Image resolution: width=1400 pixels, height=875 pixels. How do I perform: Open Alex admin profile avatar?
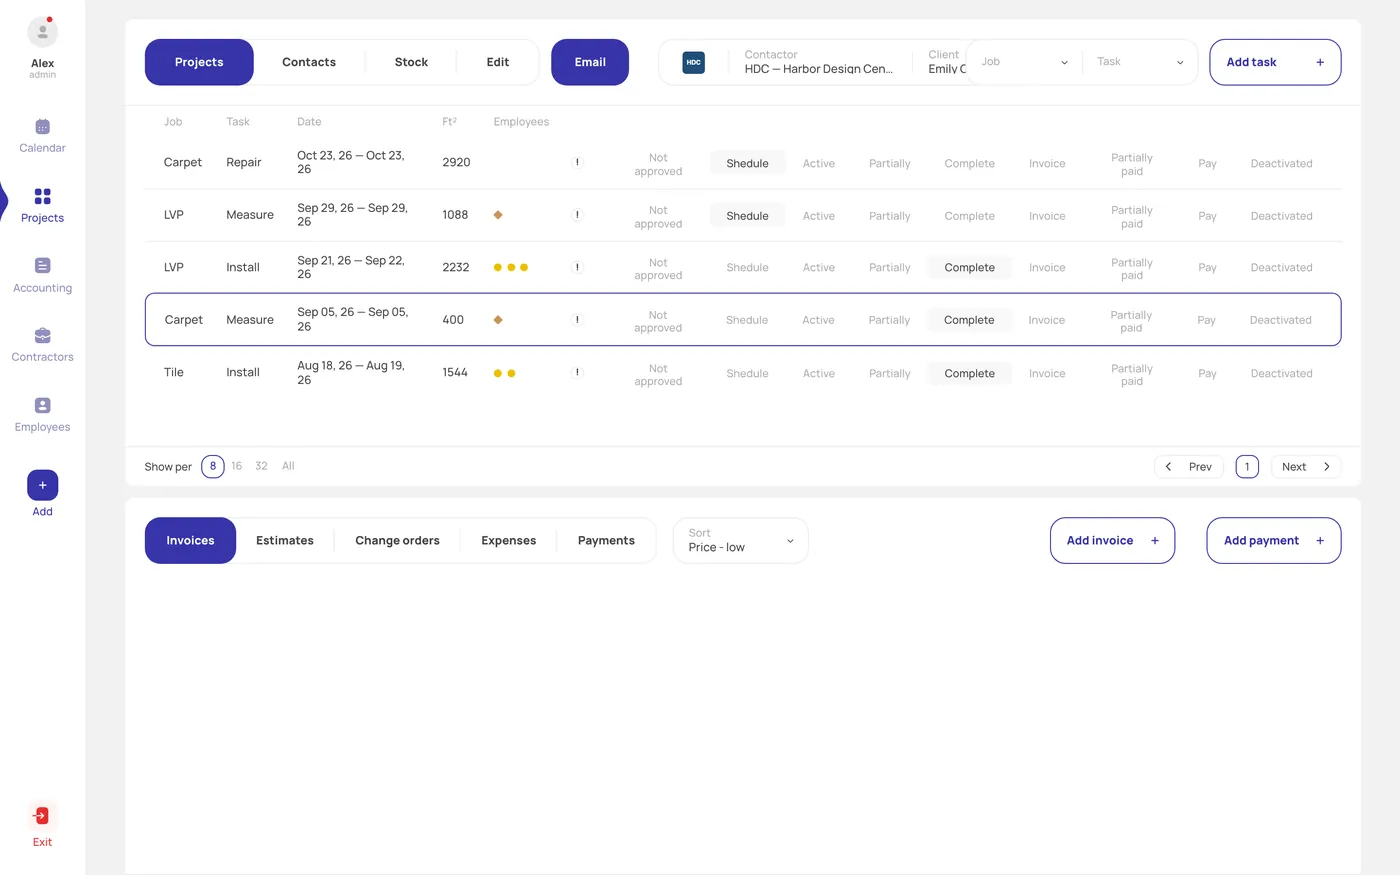tap(42, 32)
